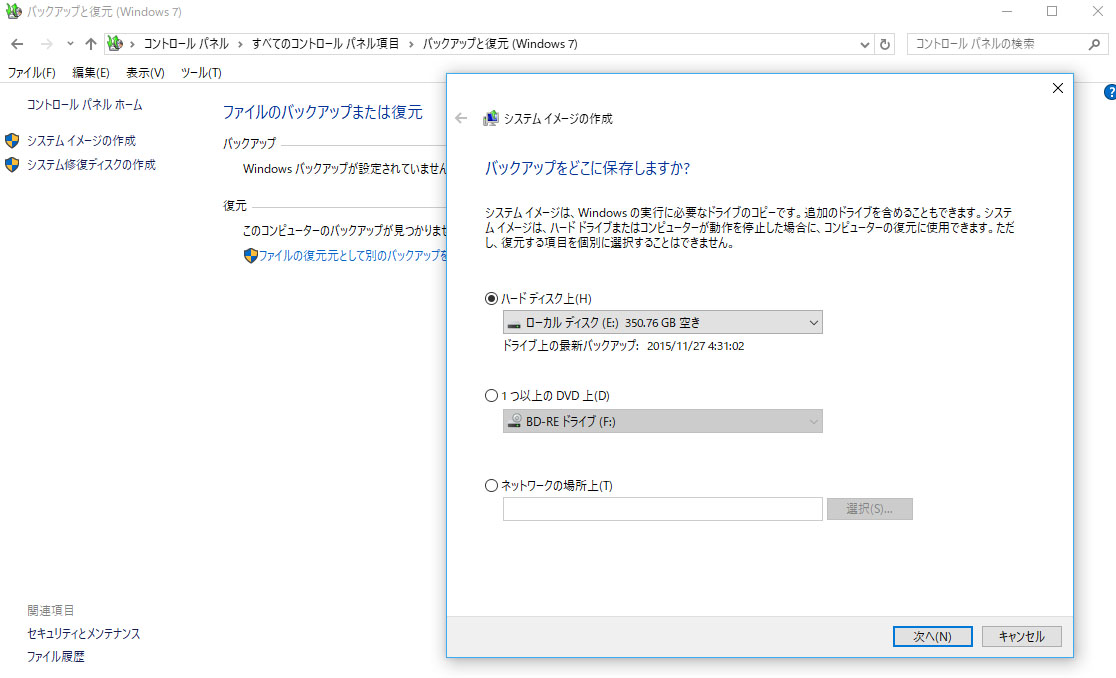Click the ファイルのバックアップまたは復元 heading
This screenshot has width=1116, height=678.
tap(322, 112)
